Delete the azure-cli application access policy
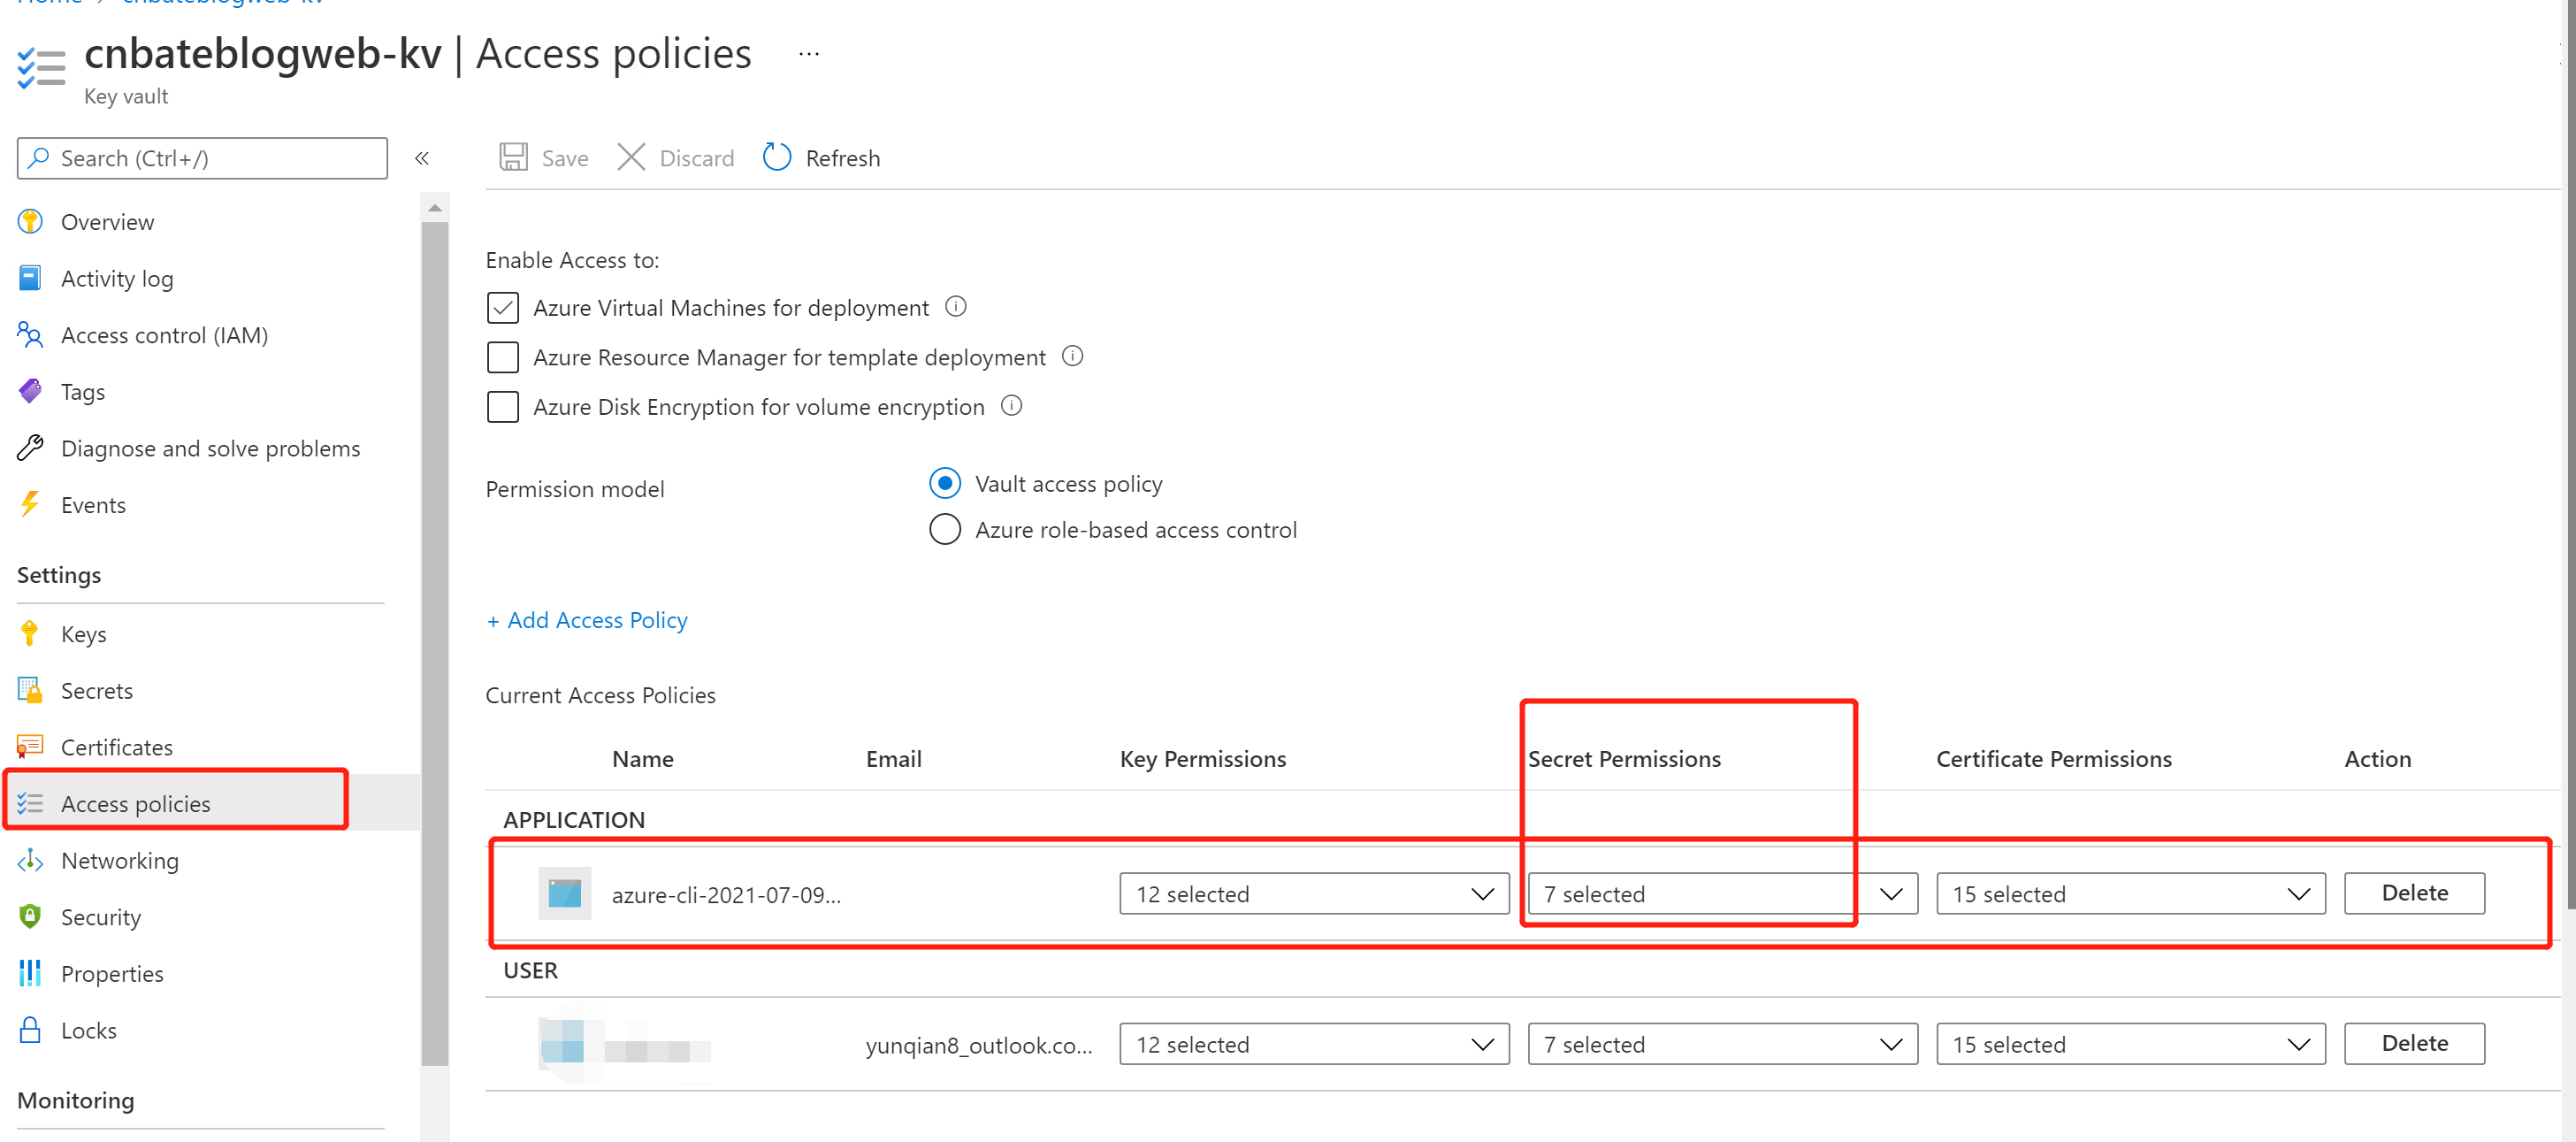 click(2413, 893)
